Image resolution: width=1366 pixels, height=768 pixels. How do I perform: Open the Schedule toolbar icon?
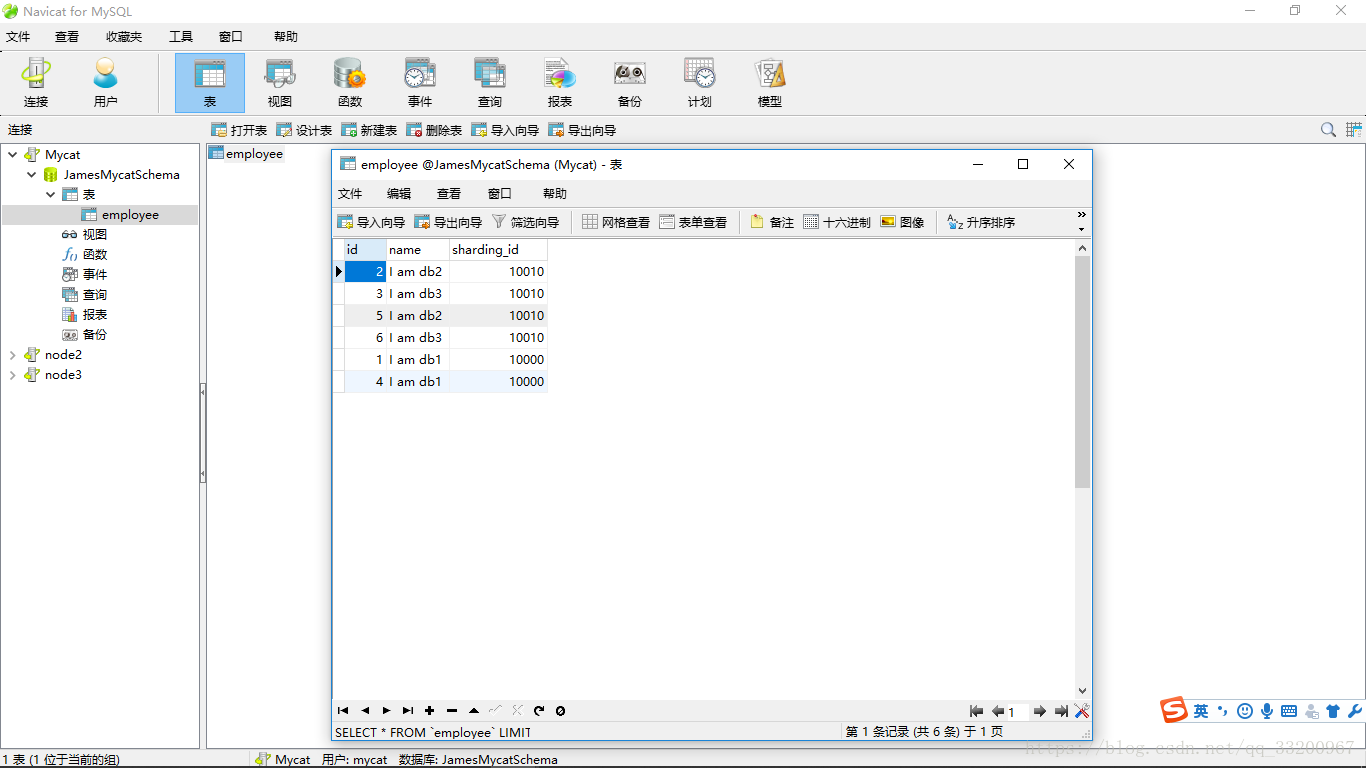click(x=699, y=82)
